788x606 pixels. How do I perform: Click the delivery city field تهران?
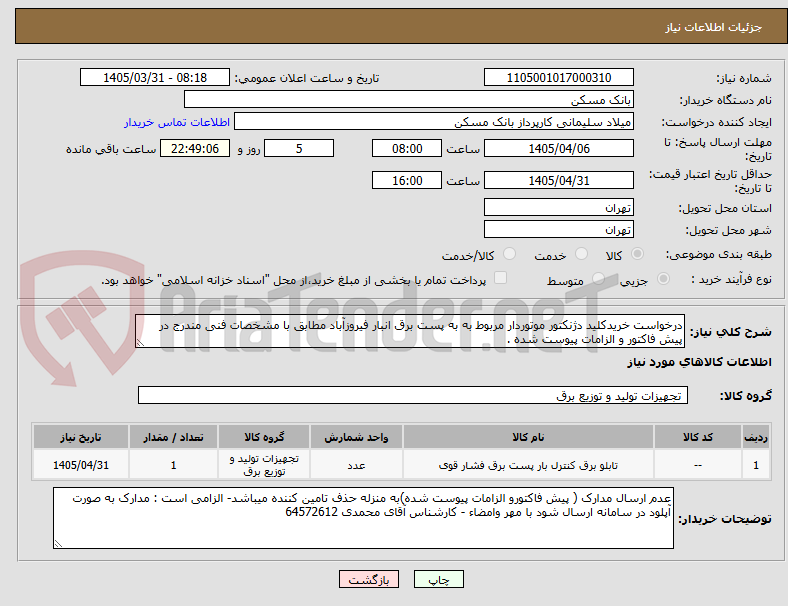[x=558, y=230]
